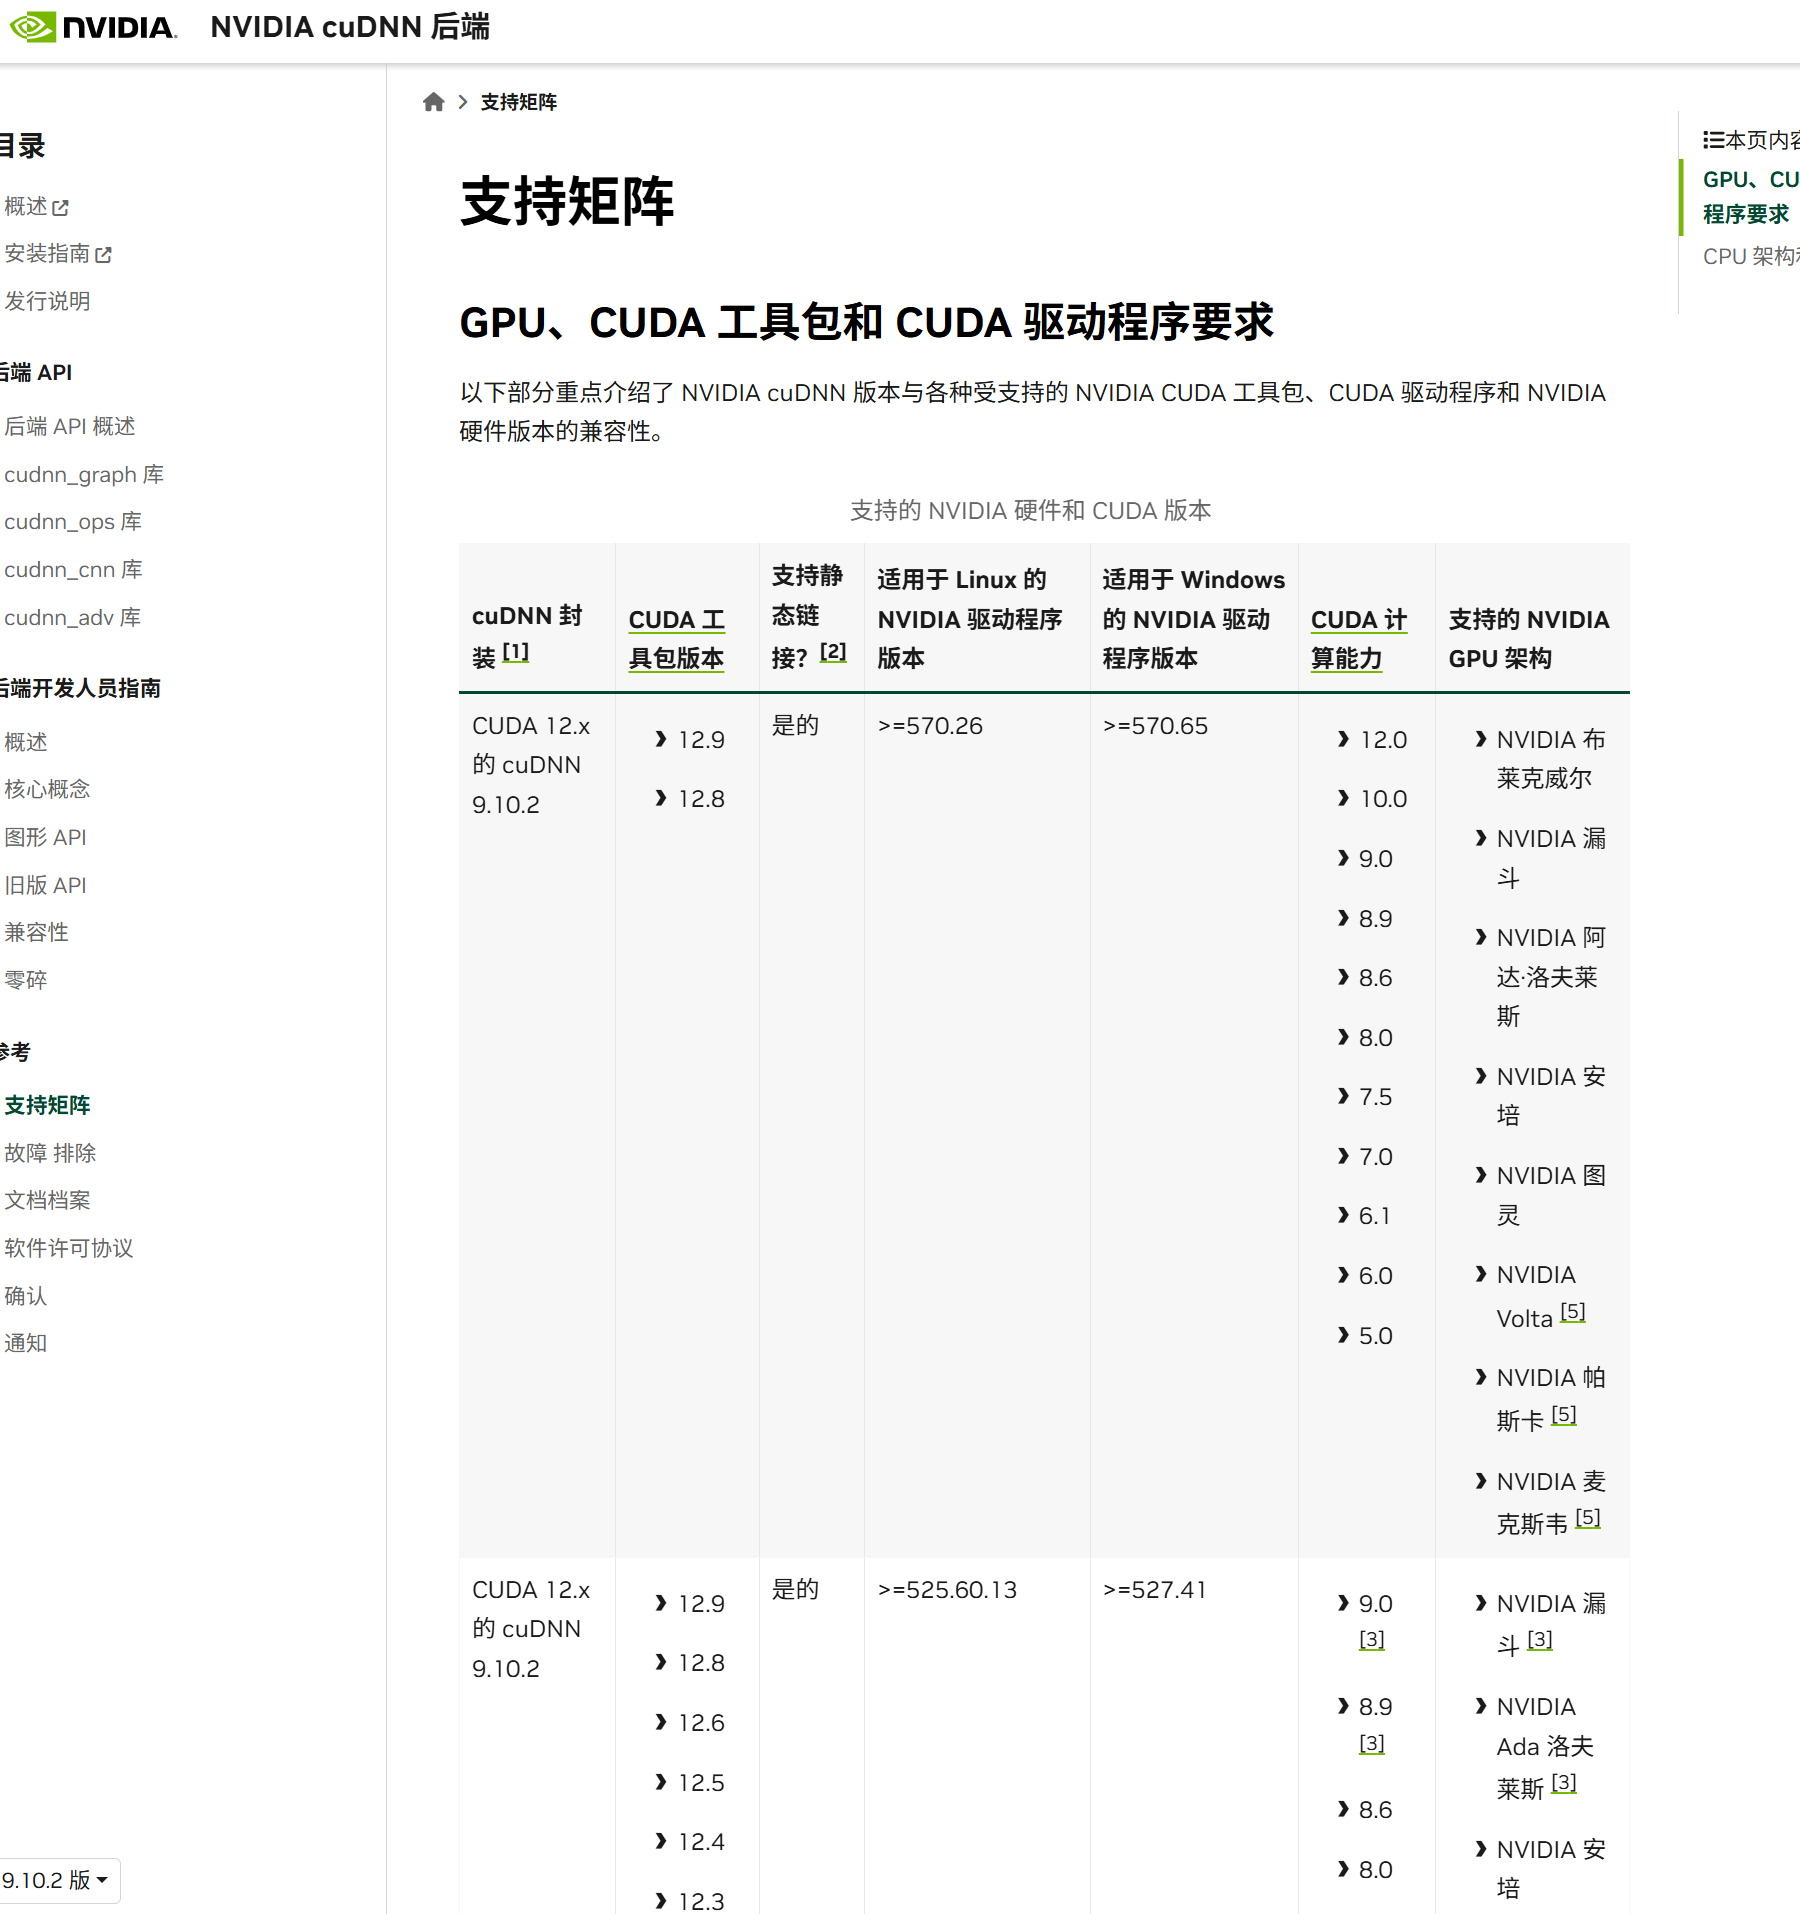Open 故障 排除 sidebar item
Viewport: 1800px width, 1914px height.
(50, 1153)
